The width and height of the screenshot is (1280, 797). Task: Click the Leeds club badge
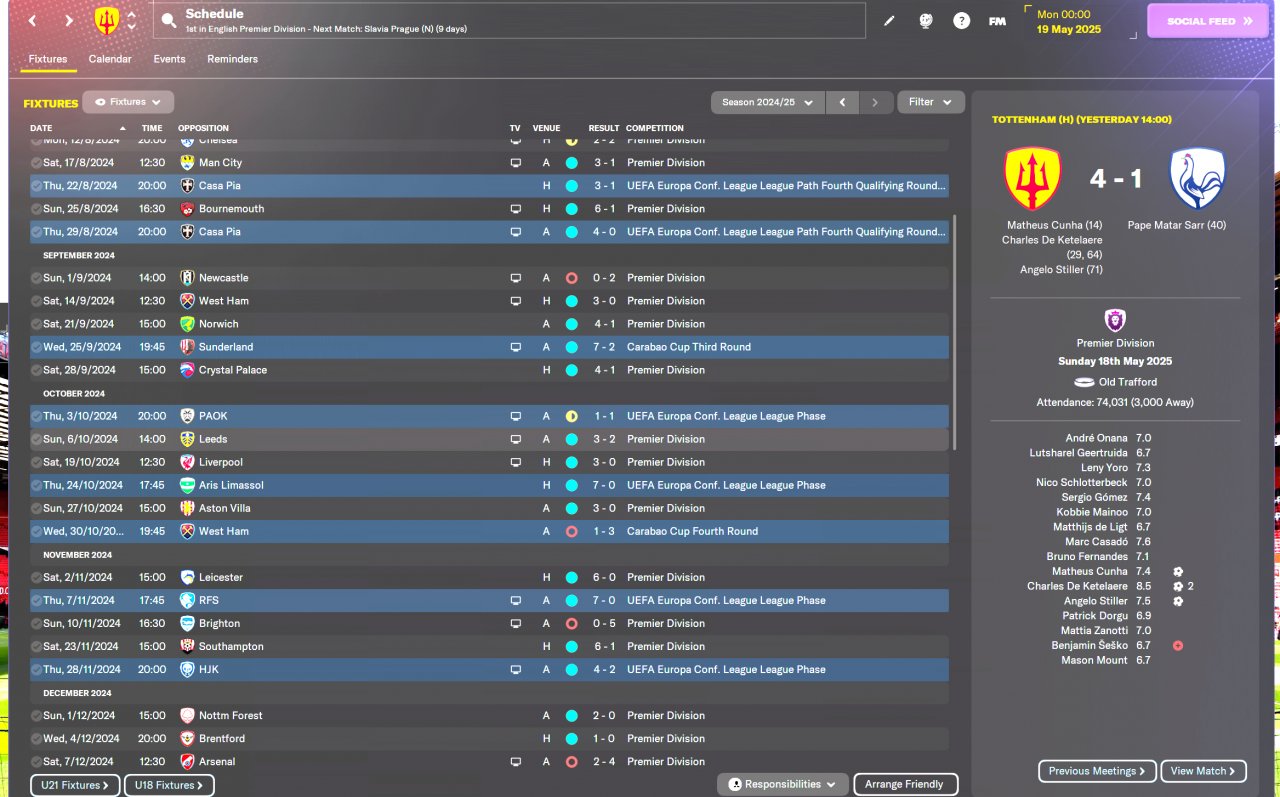187,439
